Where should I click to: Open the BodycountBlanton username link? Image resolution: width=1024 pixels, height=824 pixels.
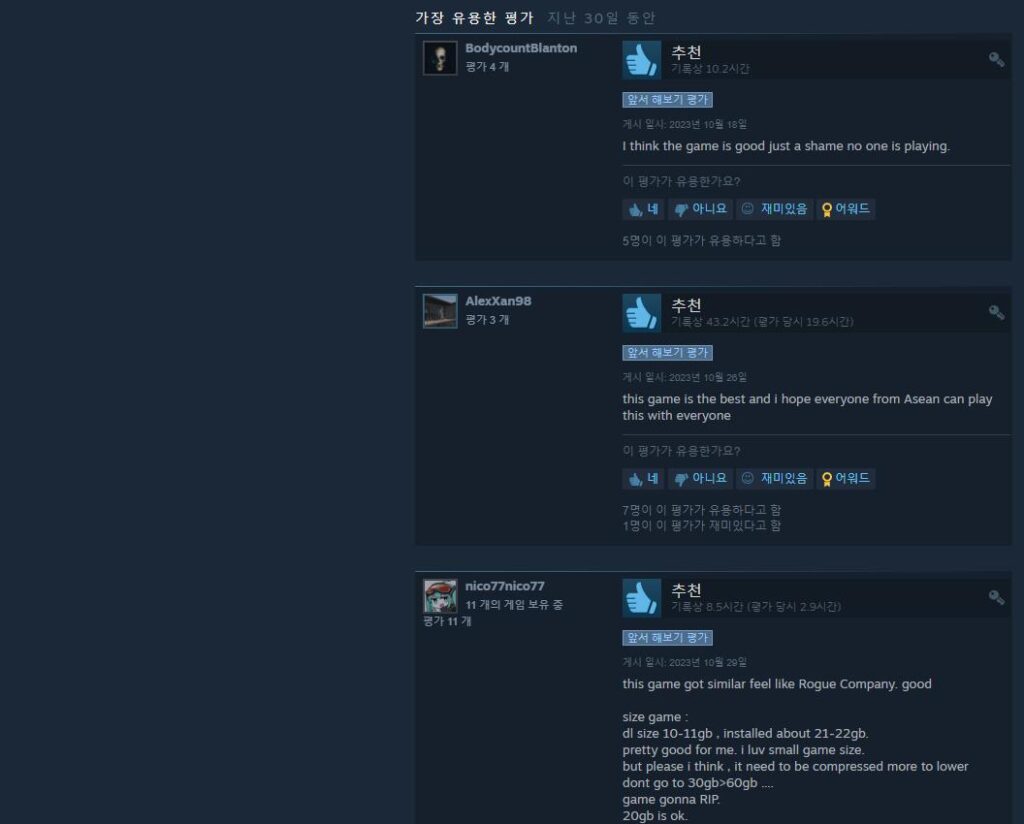tap(520, 48)
